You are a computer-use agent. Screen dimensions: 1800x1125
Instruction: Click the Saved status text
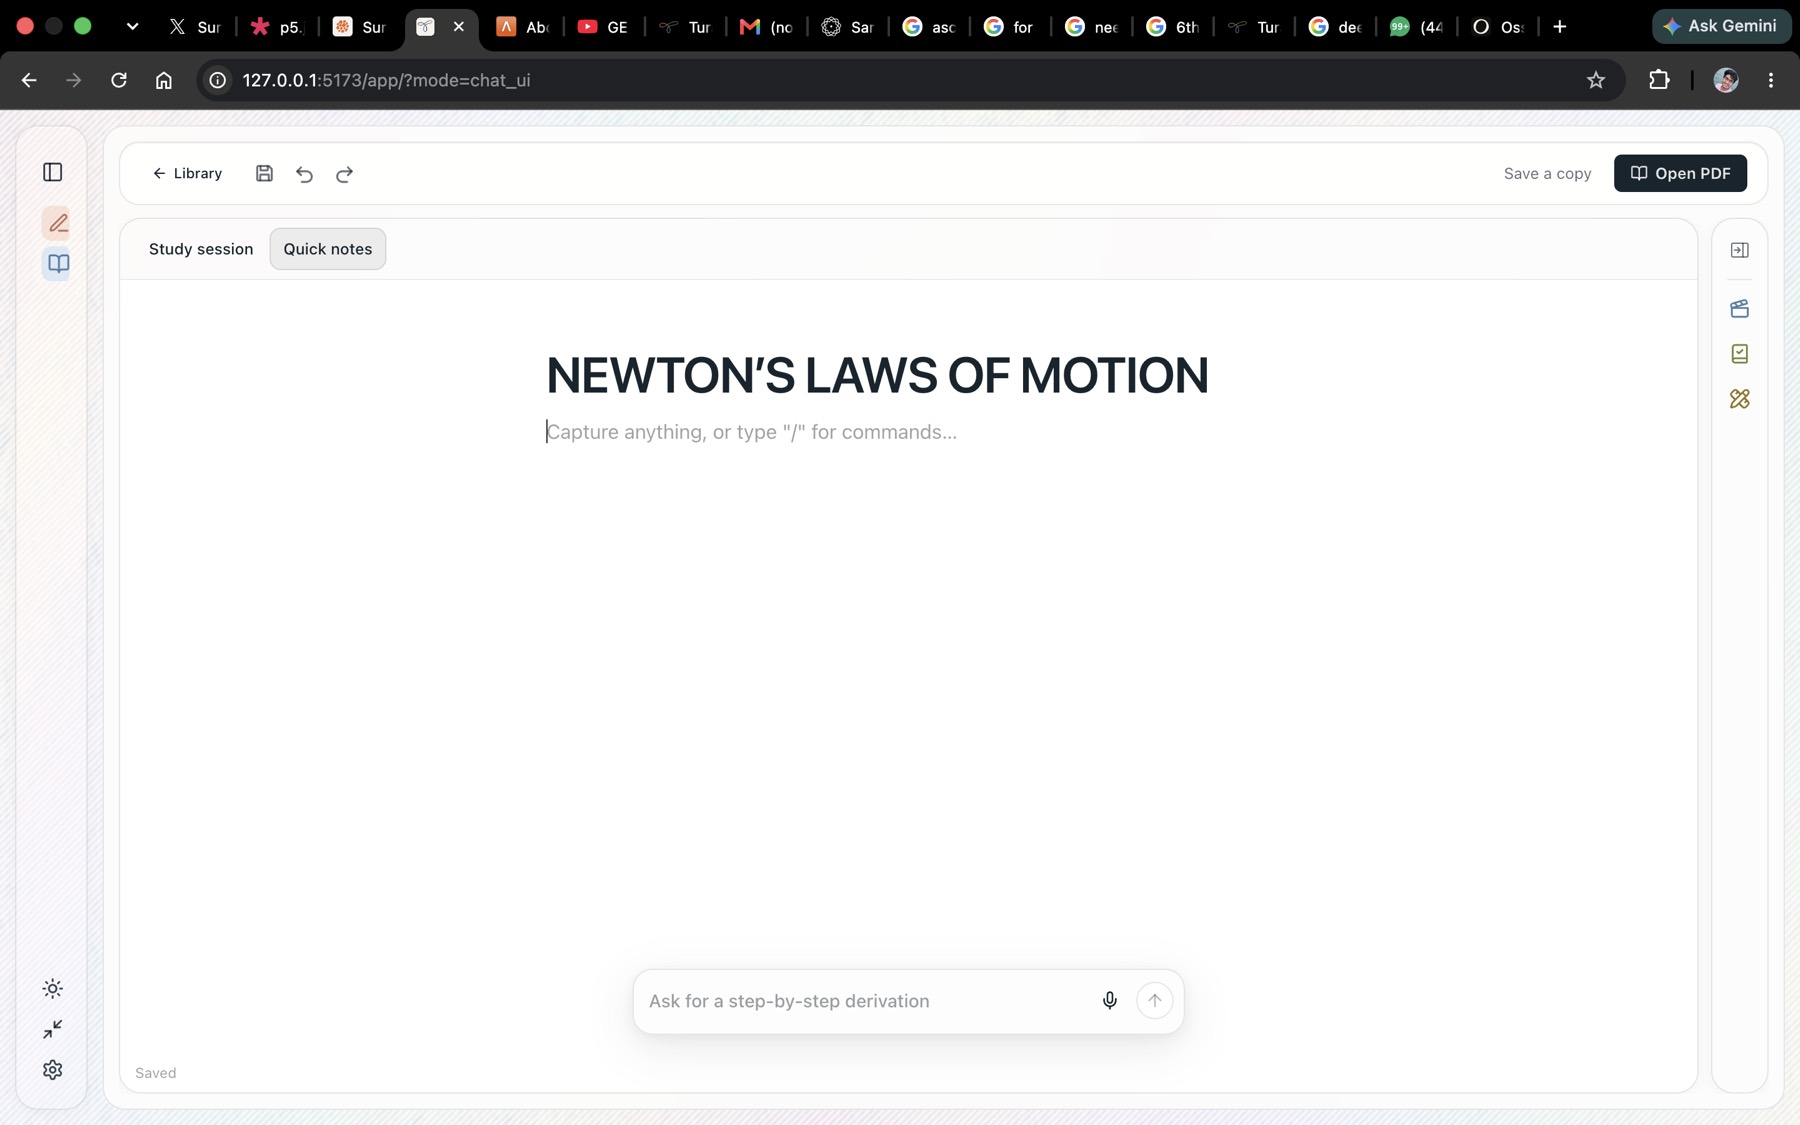click(x=156, y=1073)
